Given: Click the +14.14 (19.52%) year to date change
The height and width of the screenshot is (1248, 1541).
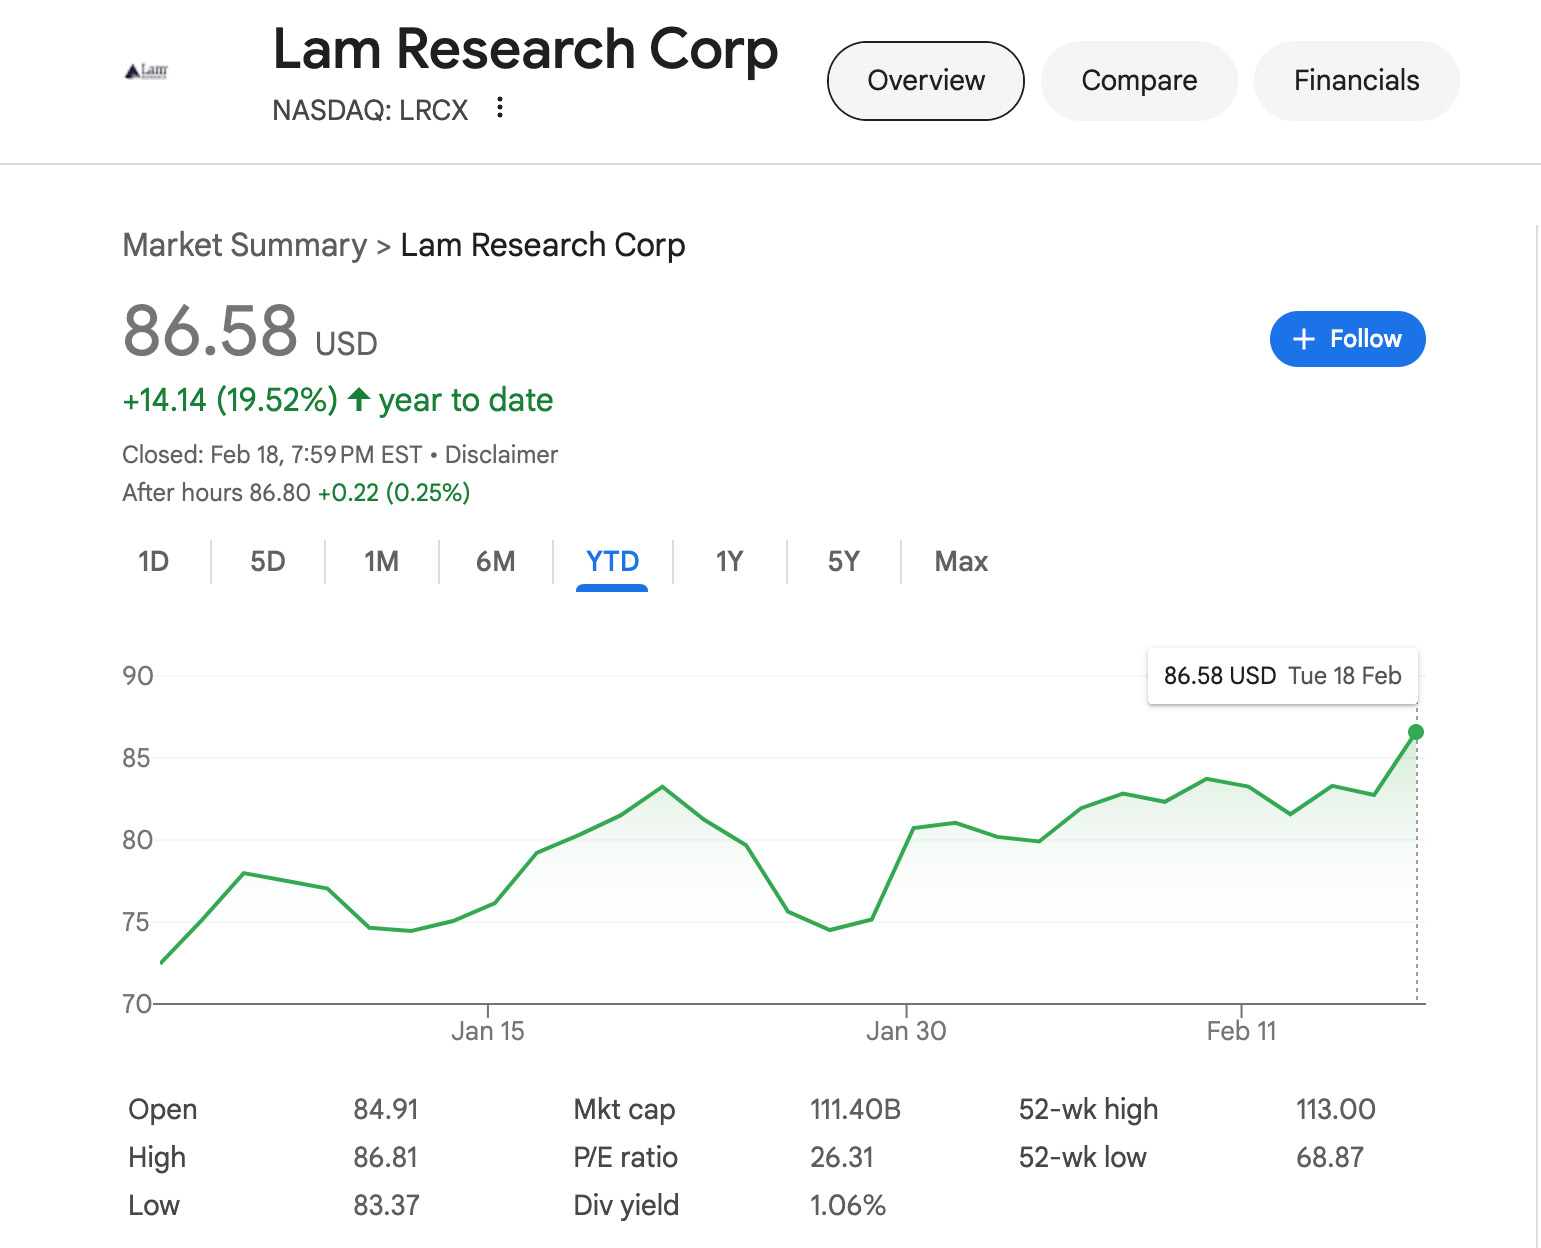Looking at the screenshot, I should [338, 400].
